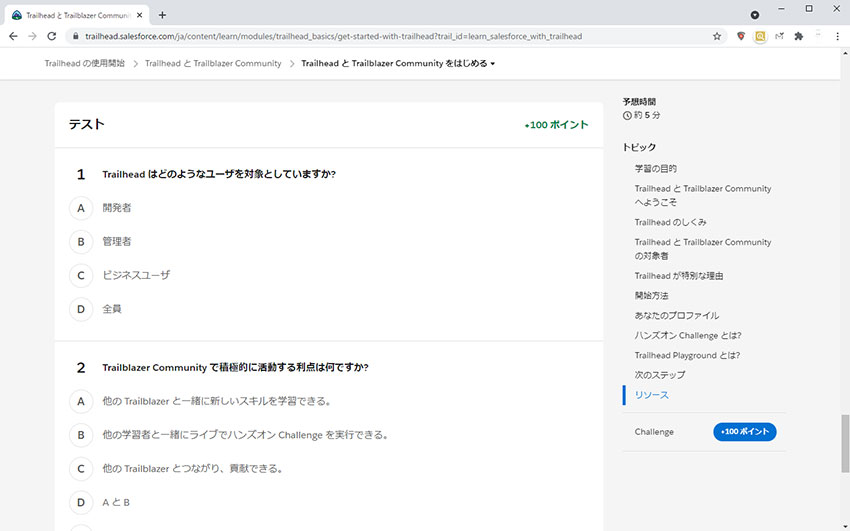Click the '約 5 分' estimated time text
Image resolution: width=850 pixels, height=531 pixels.
click(x=647, y=115)
